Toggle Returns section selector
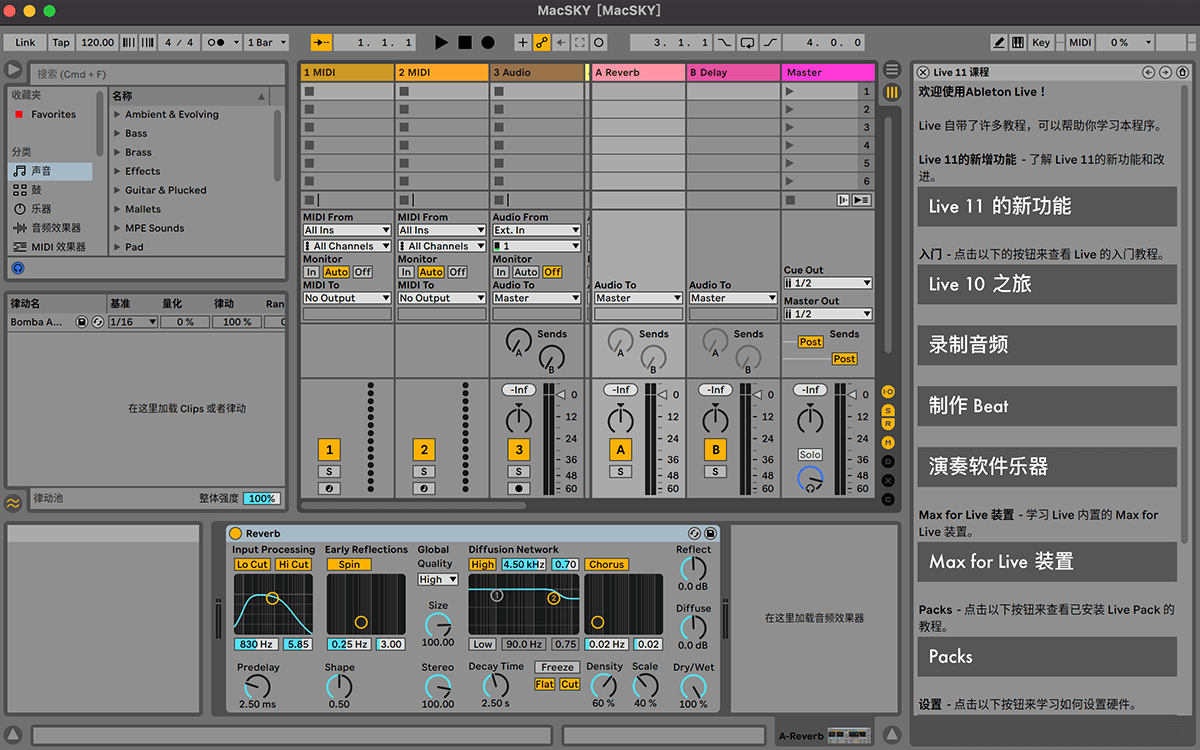The height and width of the screenshot is (750, 1200). 888,424
